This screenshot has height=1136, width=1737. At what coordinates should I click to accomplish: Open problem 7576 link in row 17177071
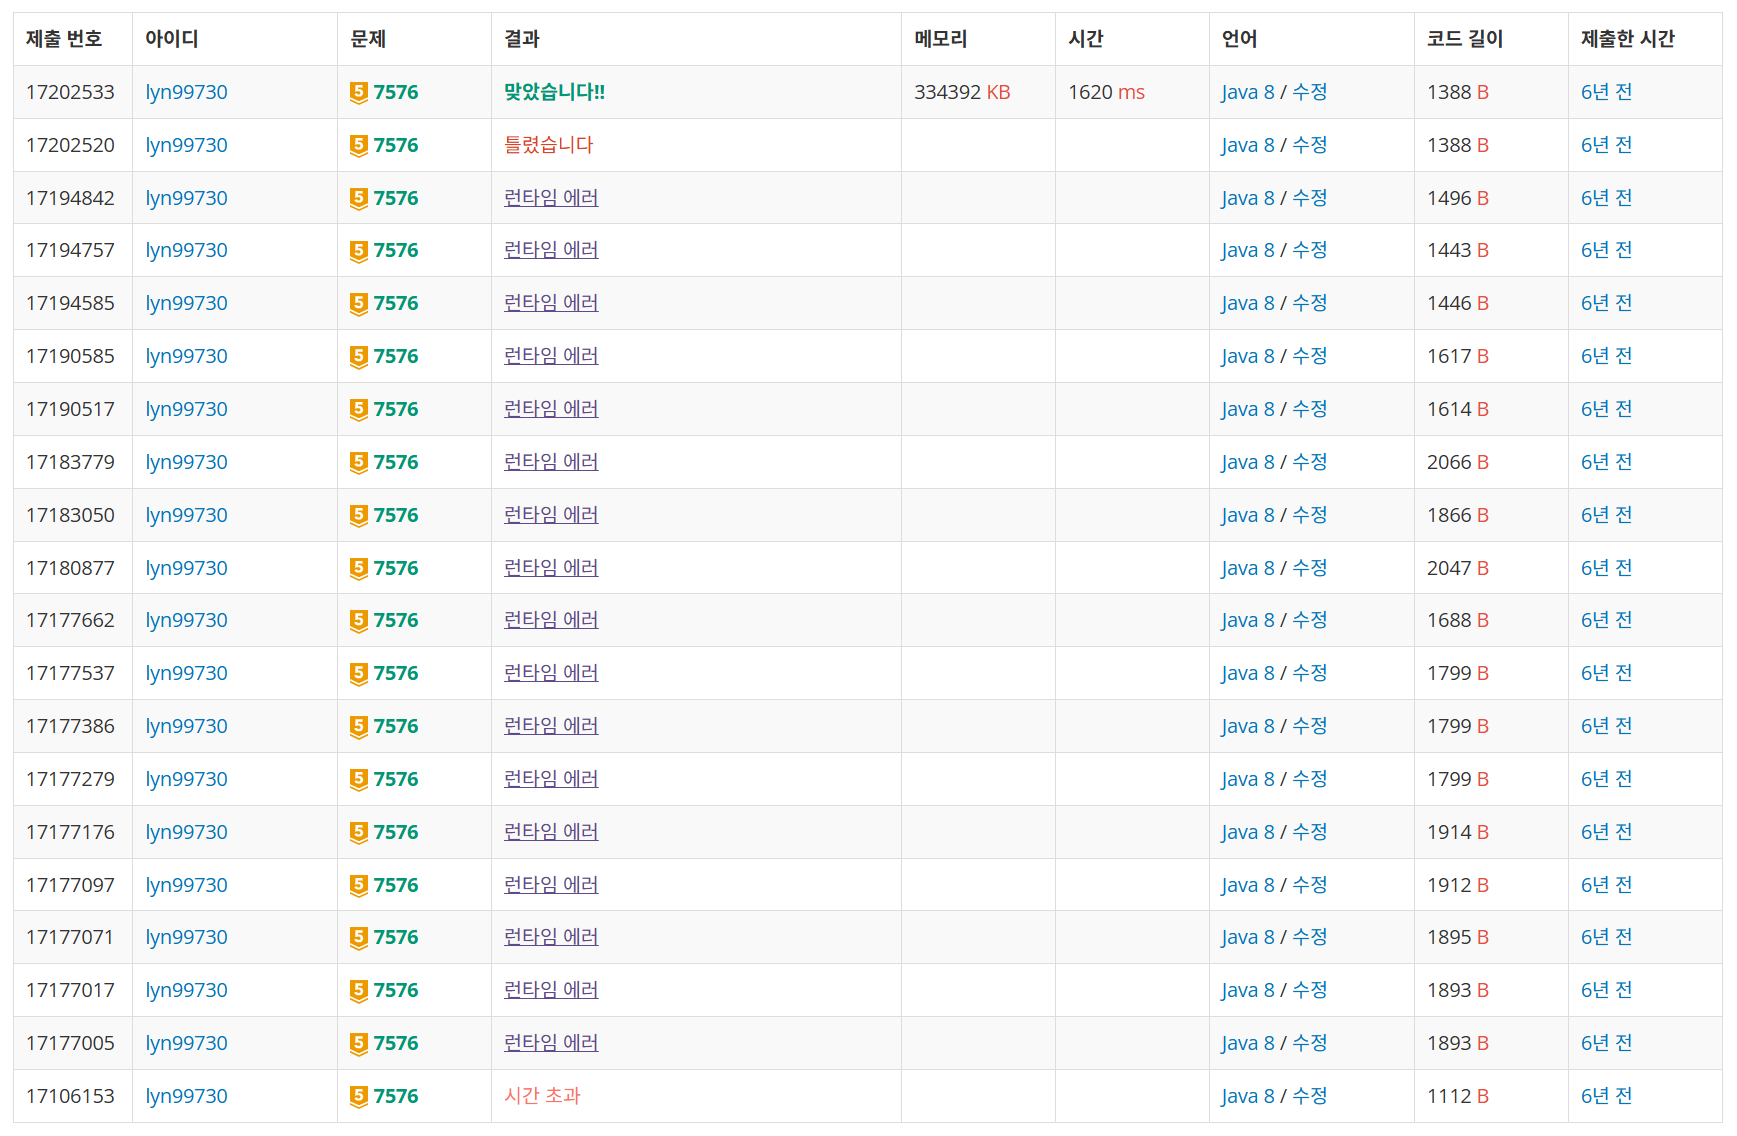(x=396, y=937)
